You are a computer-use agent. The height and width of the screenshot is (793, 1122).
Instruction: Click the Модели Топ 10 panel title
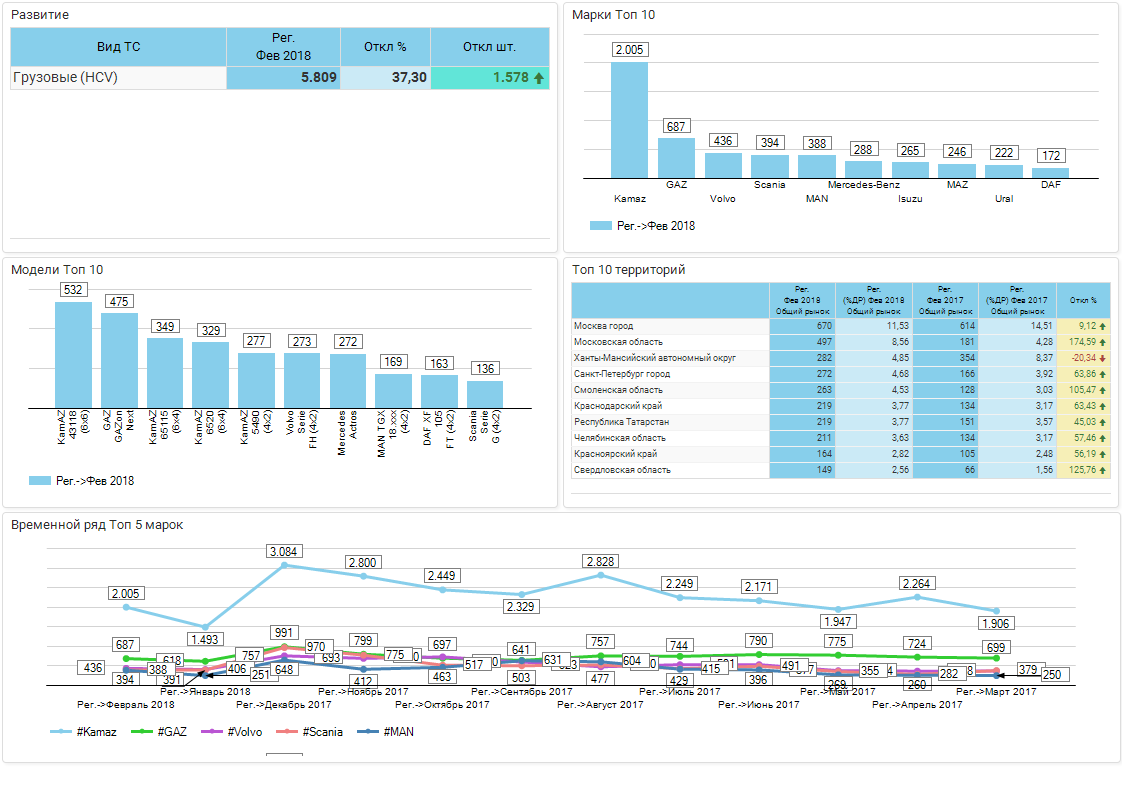(x=57, y=270)
